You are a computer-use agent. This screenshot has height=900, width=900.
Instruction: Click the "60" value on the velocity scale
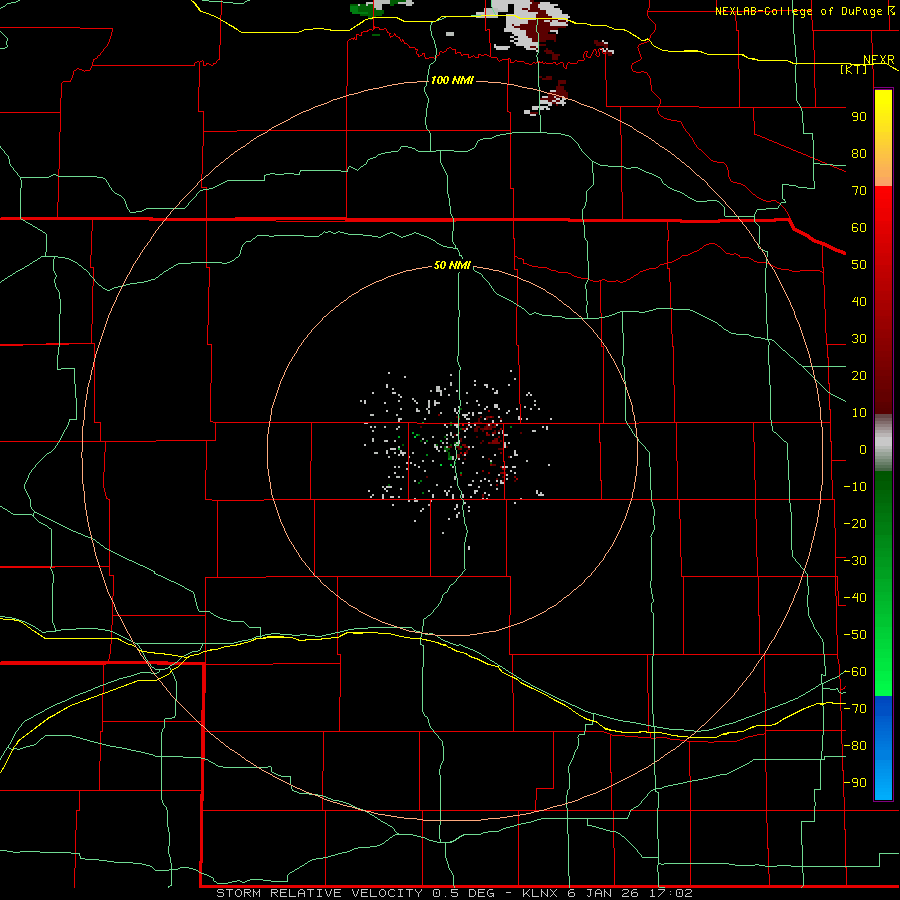[x=859, y=227]
